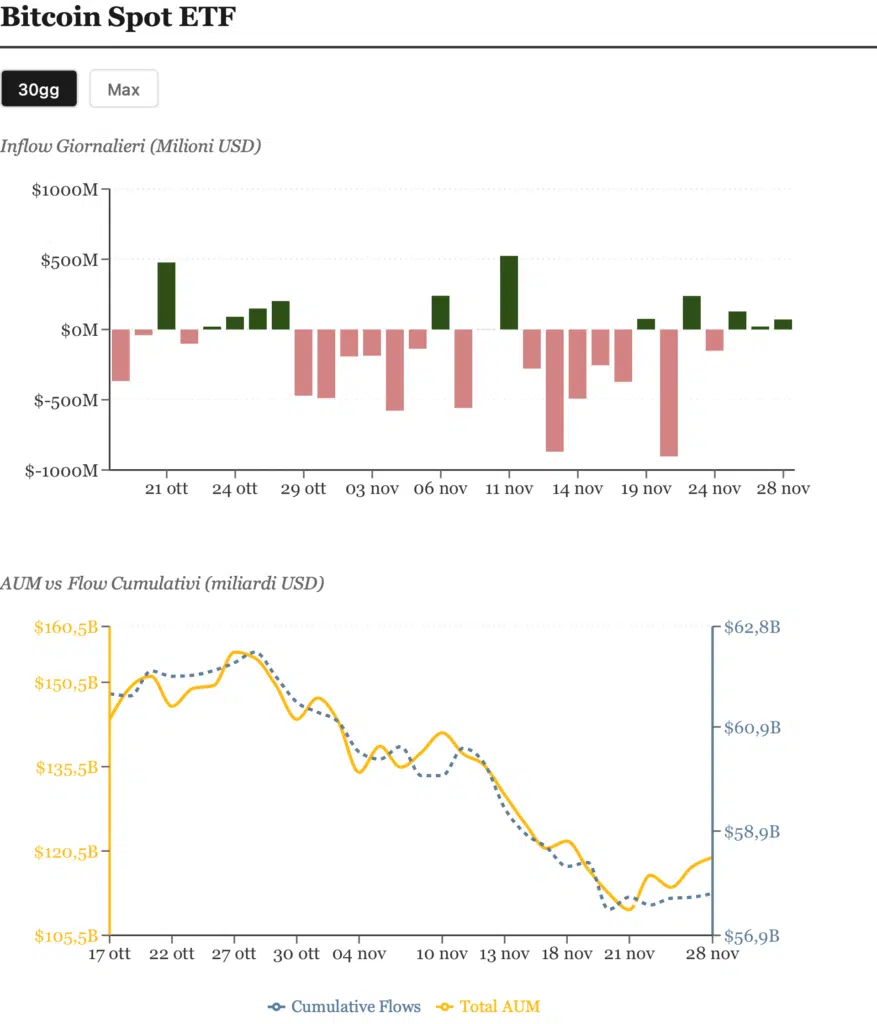Click the green inflow bar above 21 ott
The height and width of the screenshot is (1024, 877).
166,295
